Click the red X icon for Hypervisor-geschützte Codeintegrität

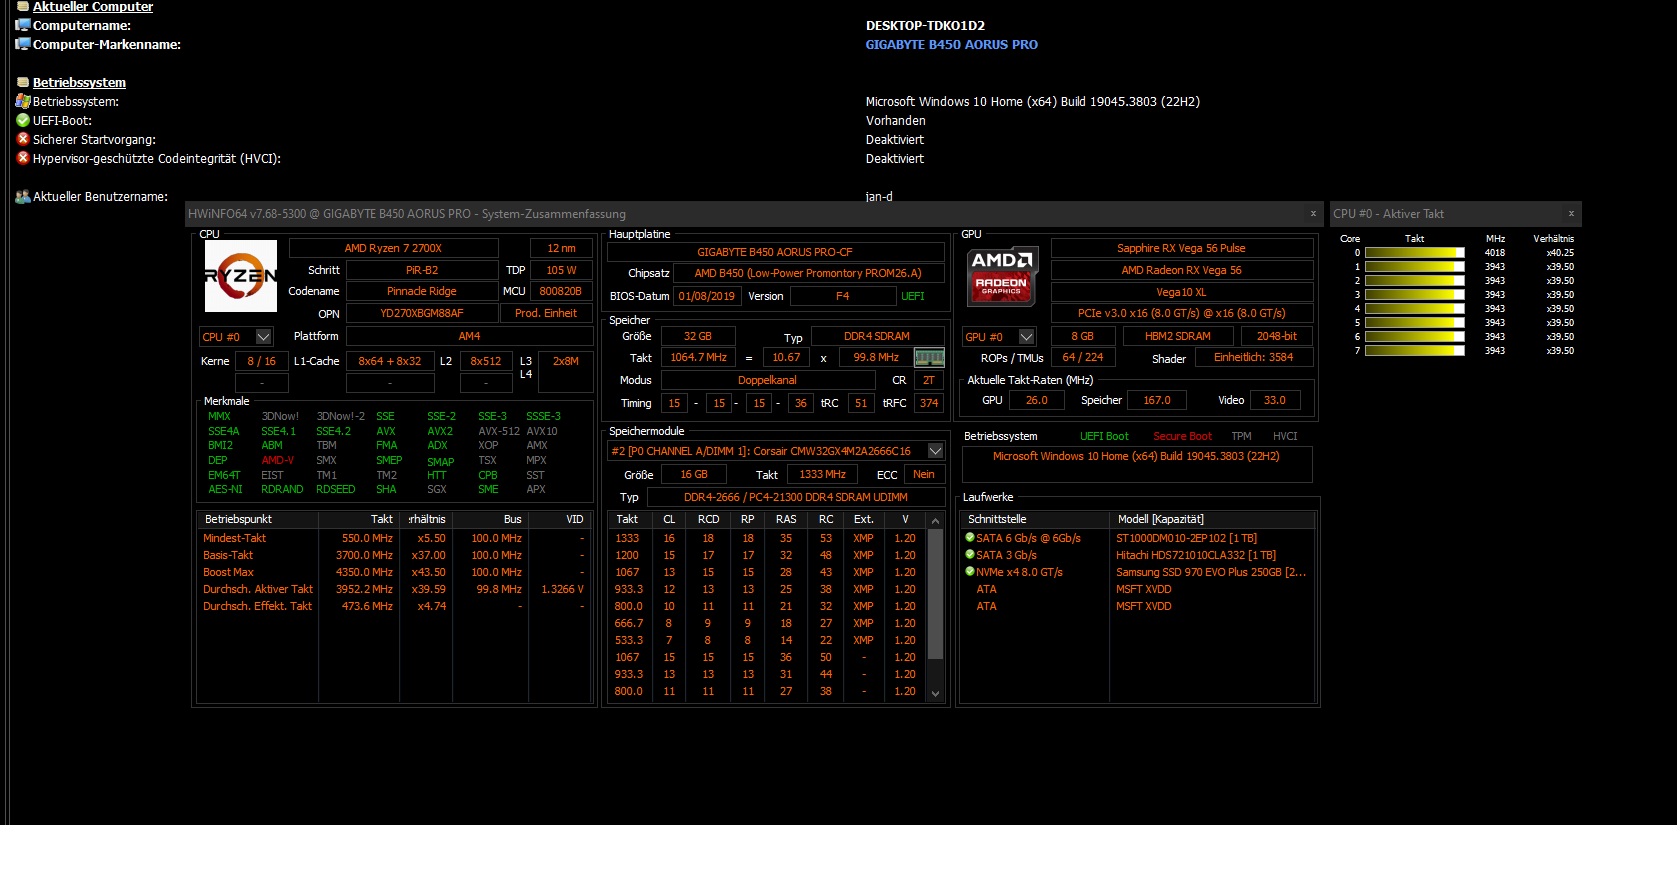[x=23, y=158]
